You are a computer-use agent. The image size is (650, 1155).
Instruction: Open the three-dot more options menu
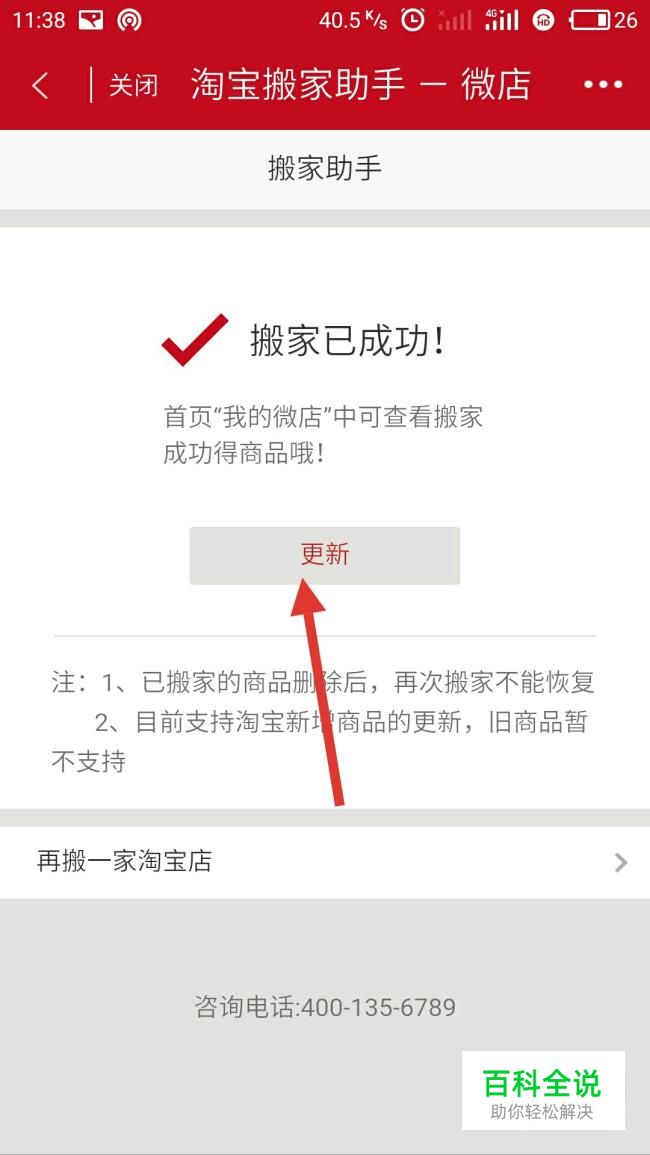click(x=604, y=85)
